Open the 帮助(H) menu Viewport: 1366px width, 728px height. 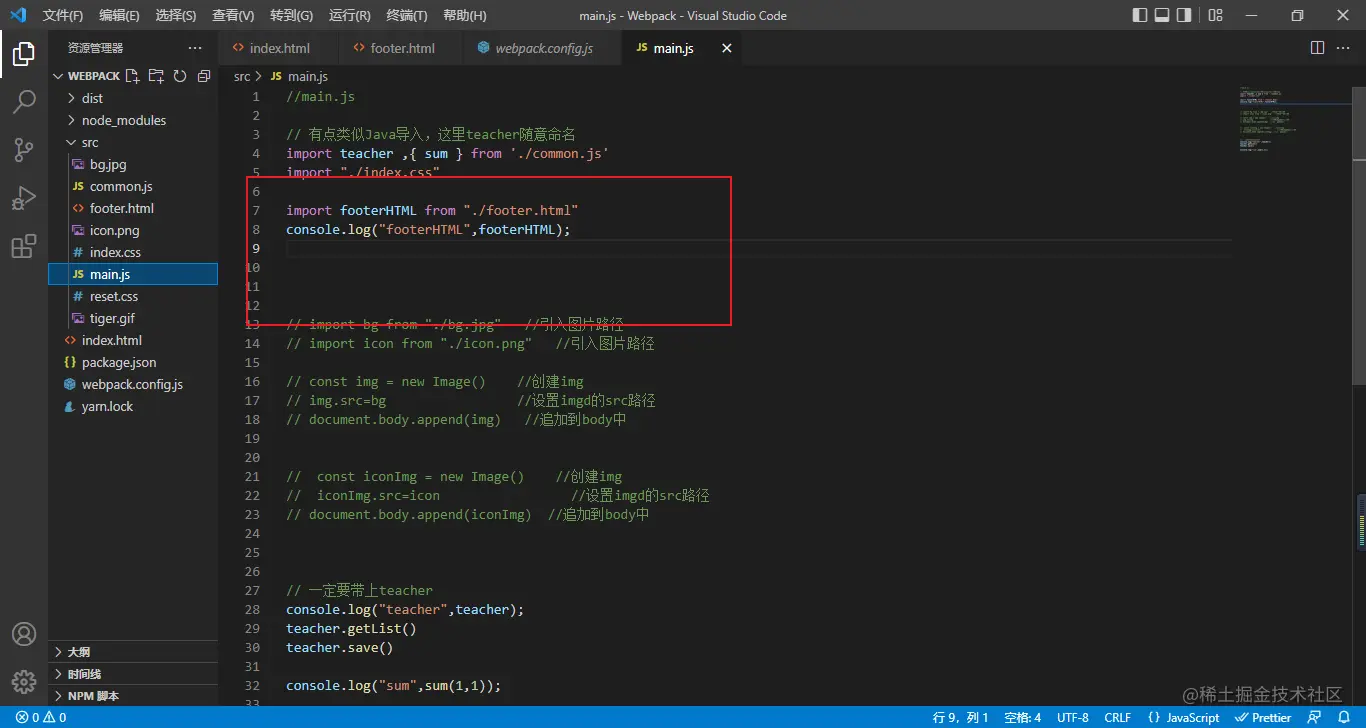(464, 15)
